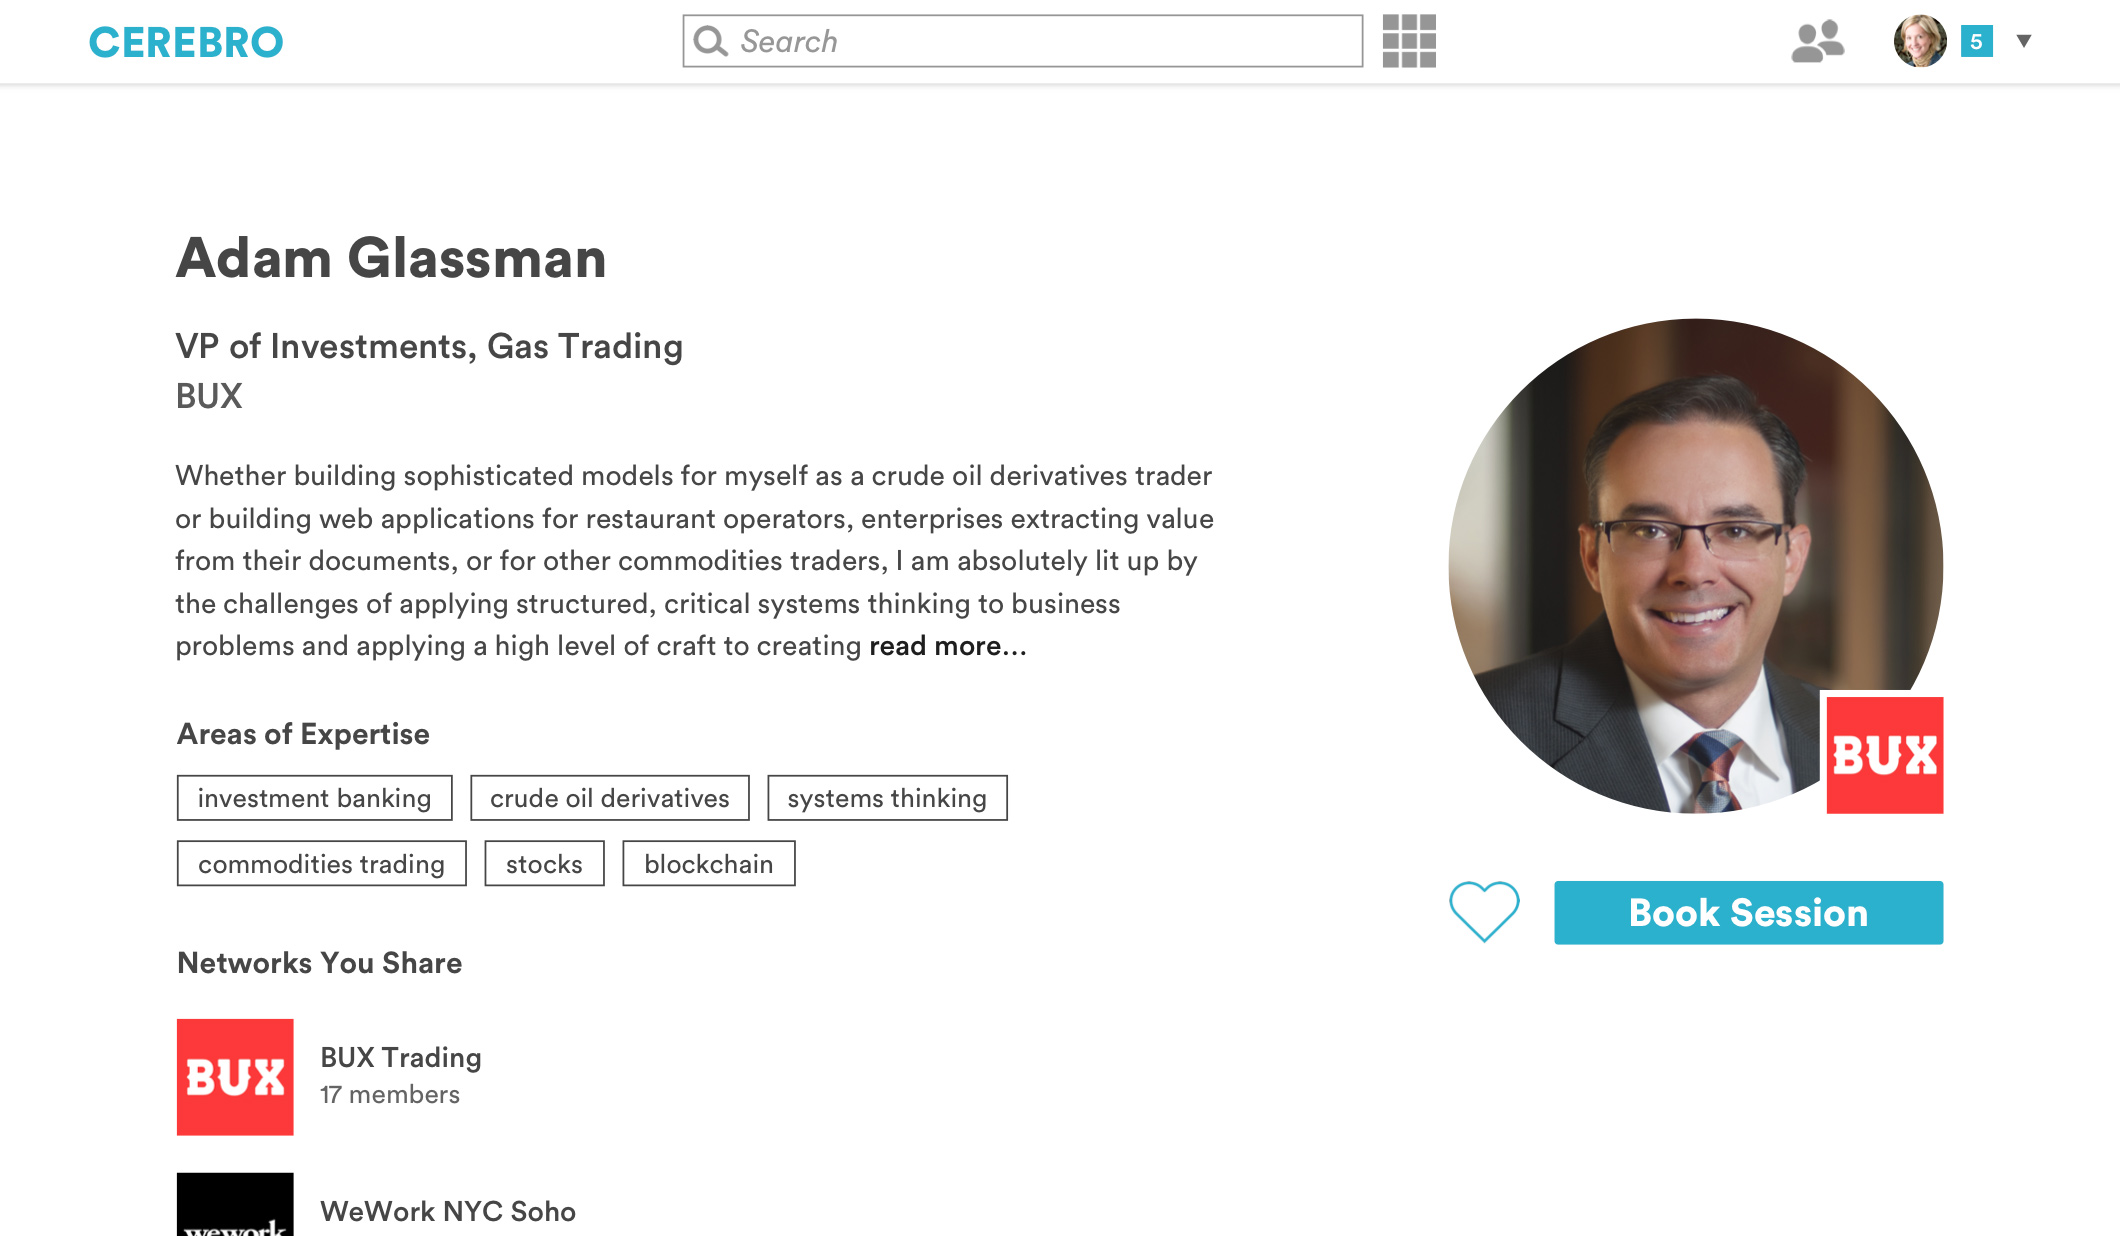2120x1236 pixels.
Task: Expand bio with read more link
Action: click(x=947, y=646)
